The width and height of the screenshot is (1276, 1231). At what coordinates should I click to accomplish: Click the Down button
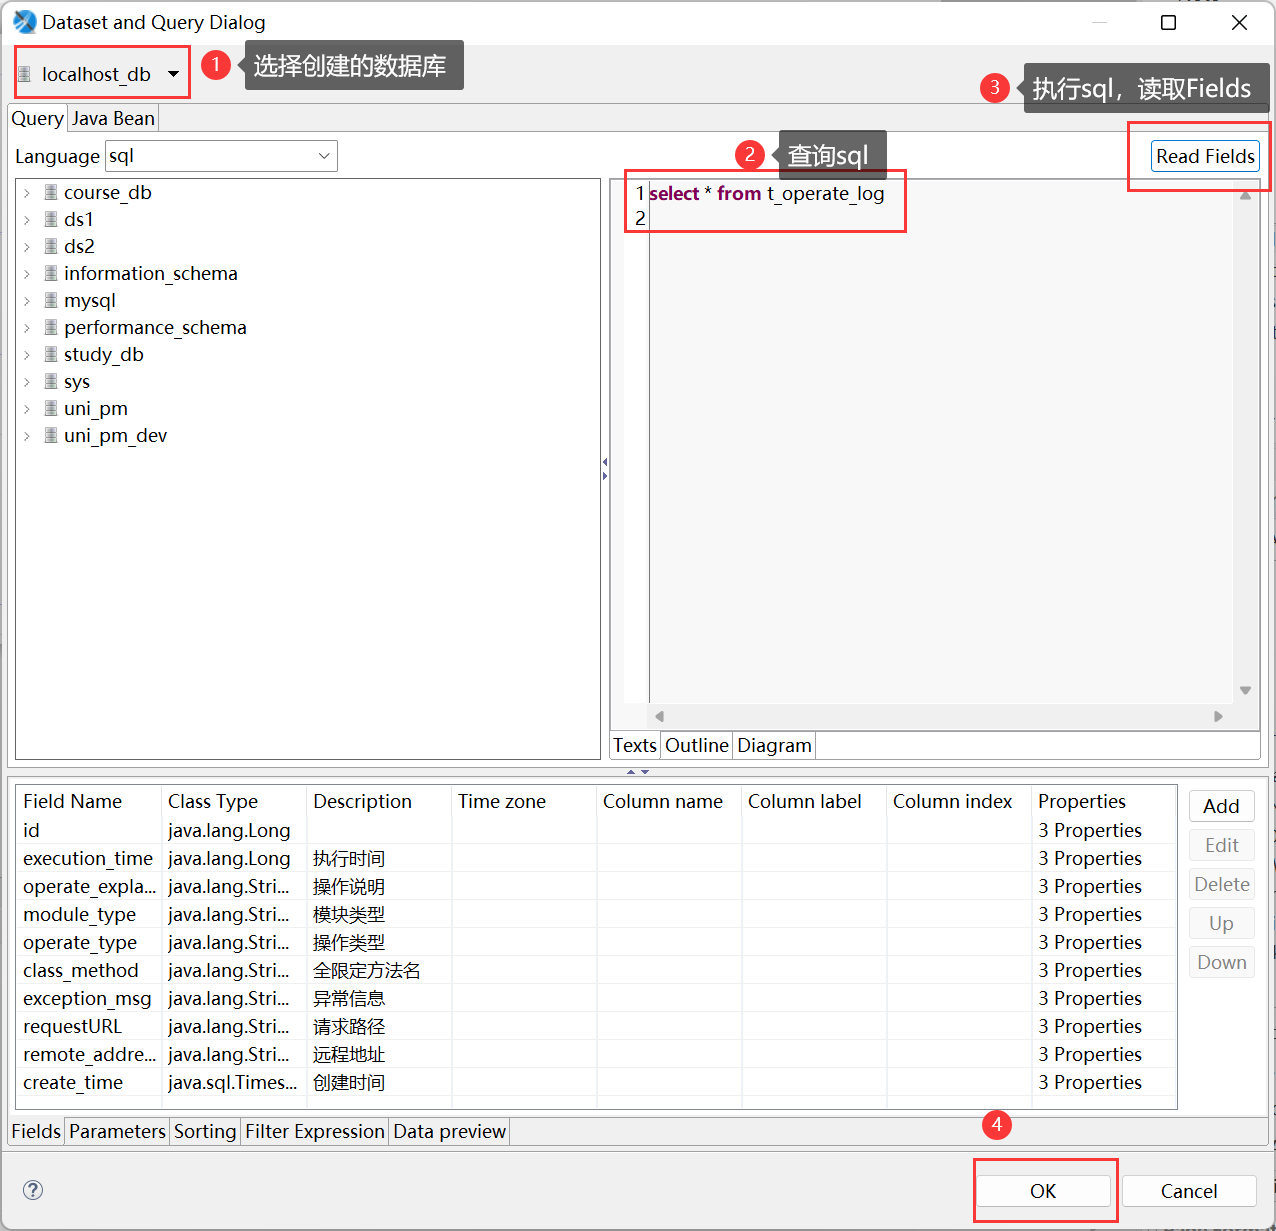pyautogui.click(x=1221, y=962)
